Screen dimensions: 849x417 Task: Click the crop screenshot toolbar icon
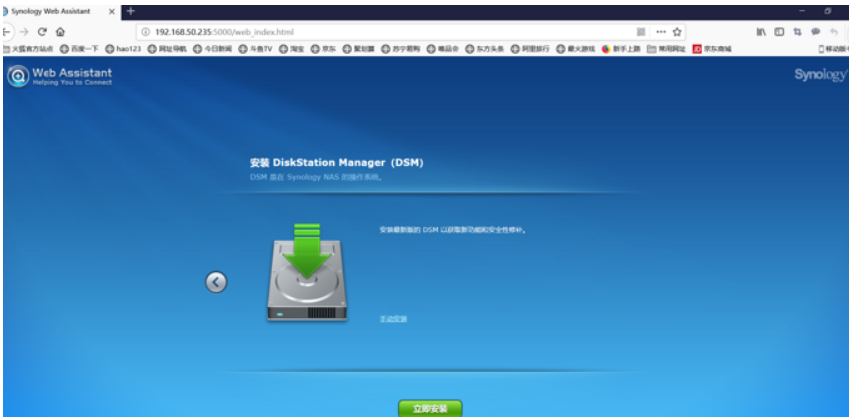click(797, 32)
